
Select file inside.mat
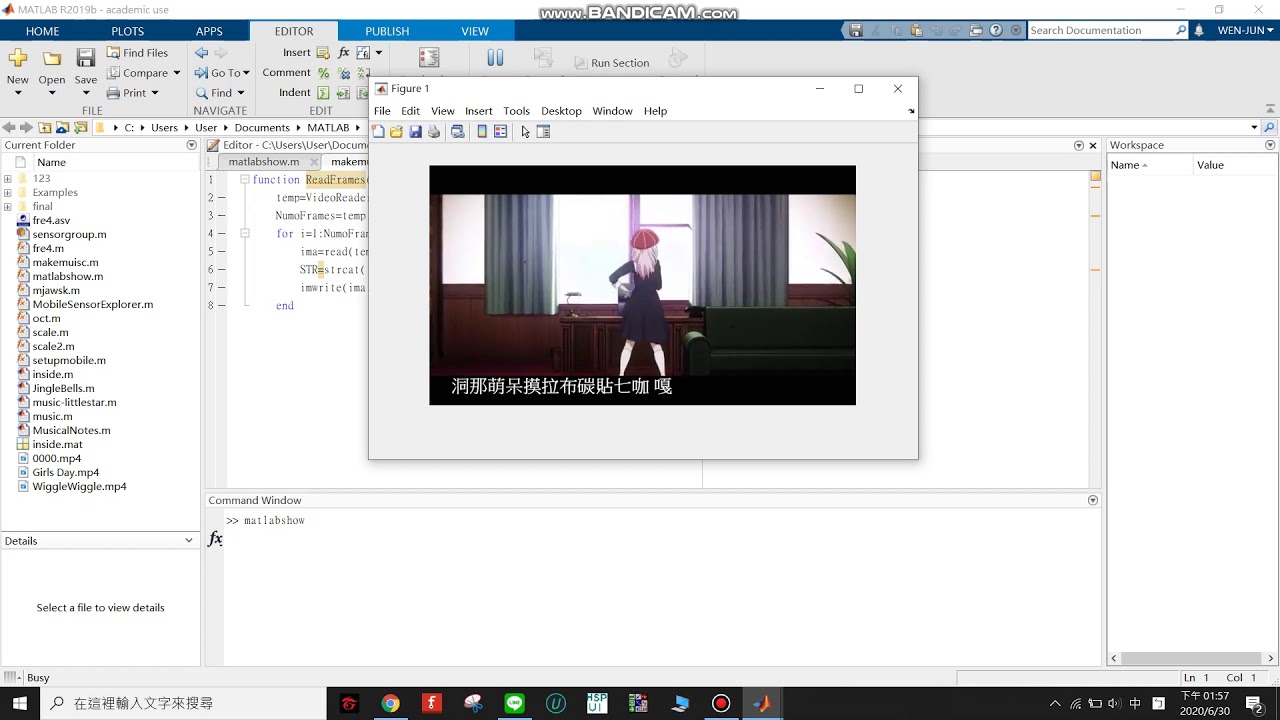coord(57,445)
